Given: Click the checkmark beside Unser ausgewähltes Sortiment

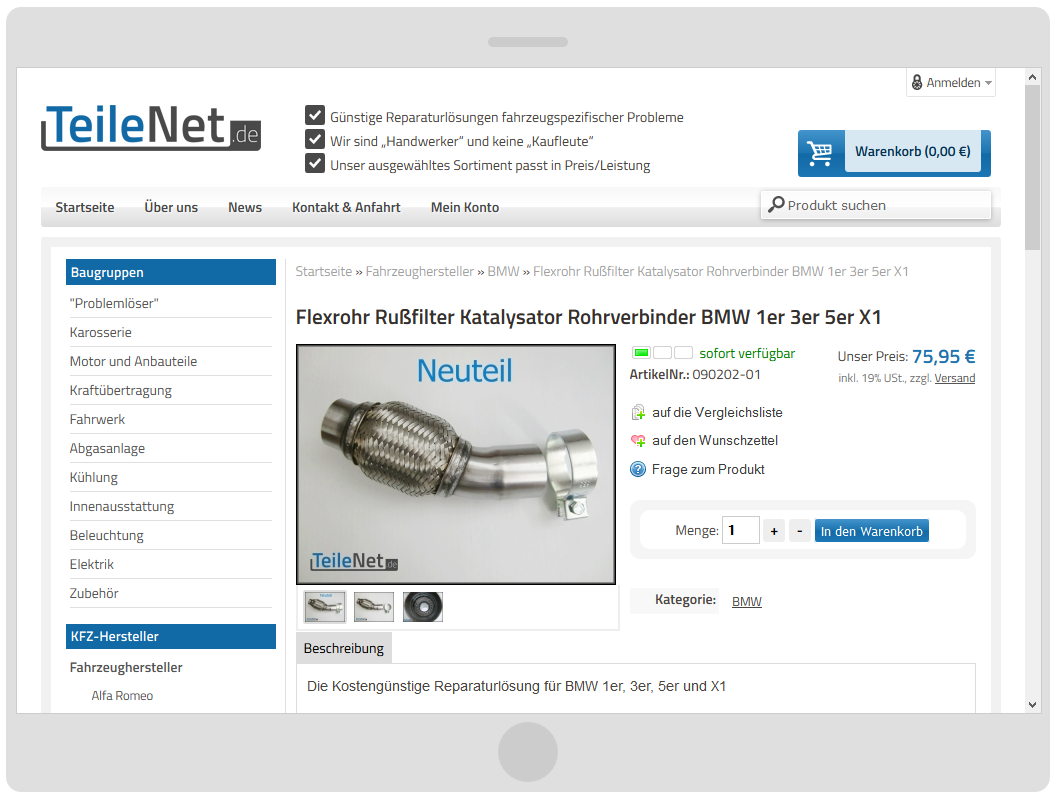Looking at the screenshot, I should coord(315,163).
